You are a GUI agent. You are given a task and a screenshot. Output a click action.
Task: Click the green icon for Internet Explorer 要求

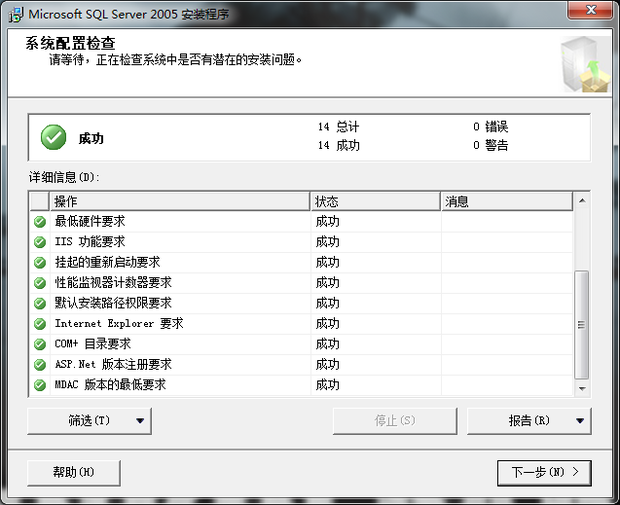click(x=40, y=324)
